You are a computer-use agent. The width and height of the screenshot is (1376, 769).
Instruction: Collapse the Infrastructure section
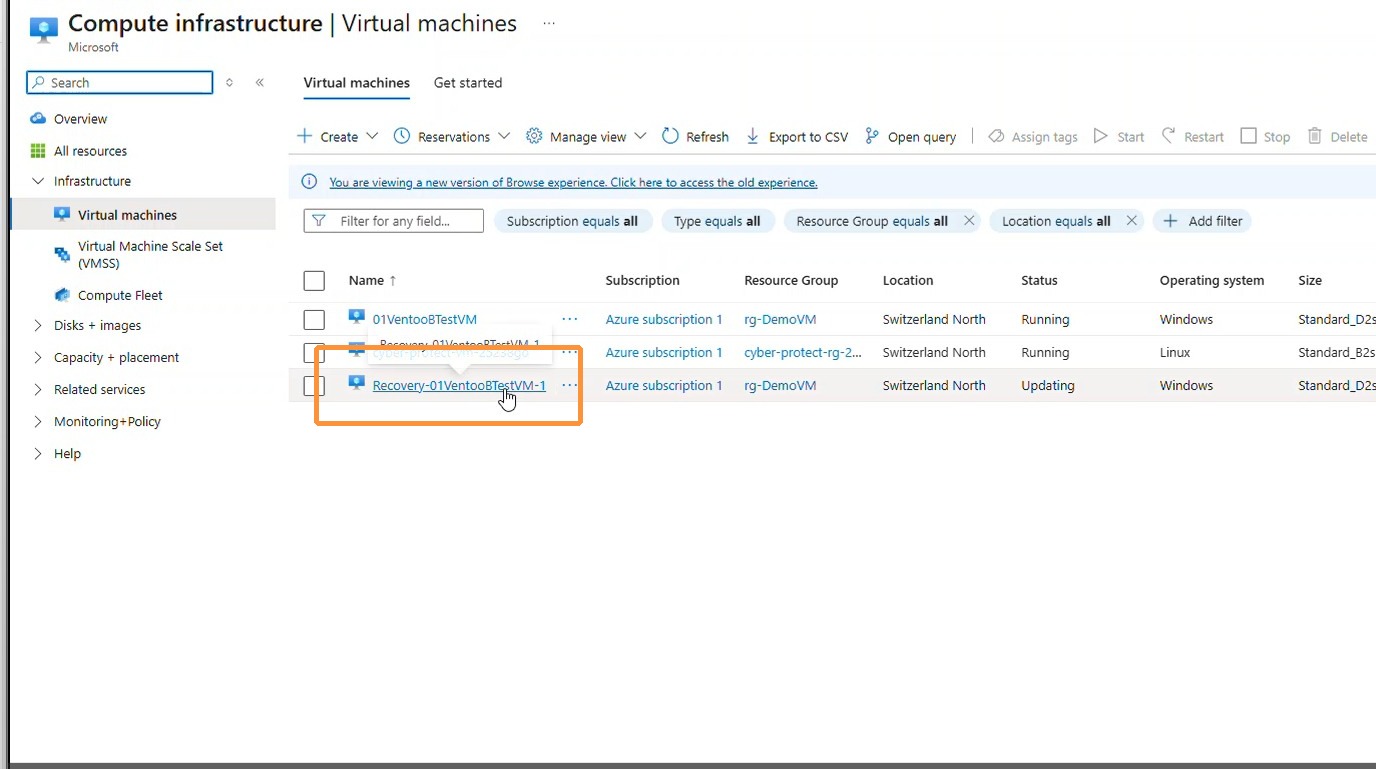(38, 181)
